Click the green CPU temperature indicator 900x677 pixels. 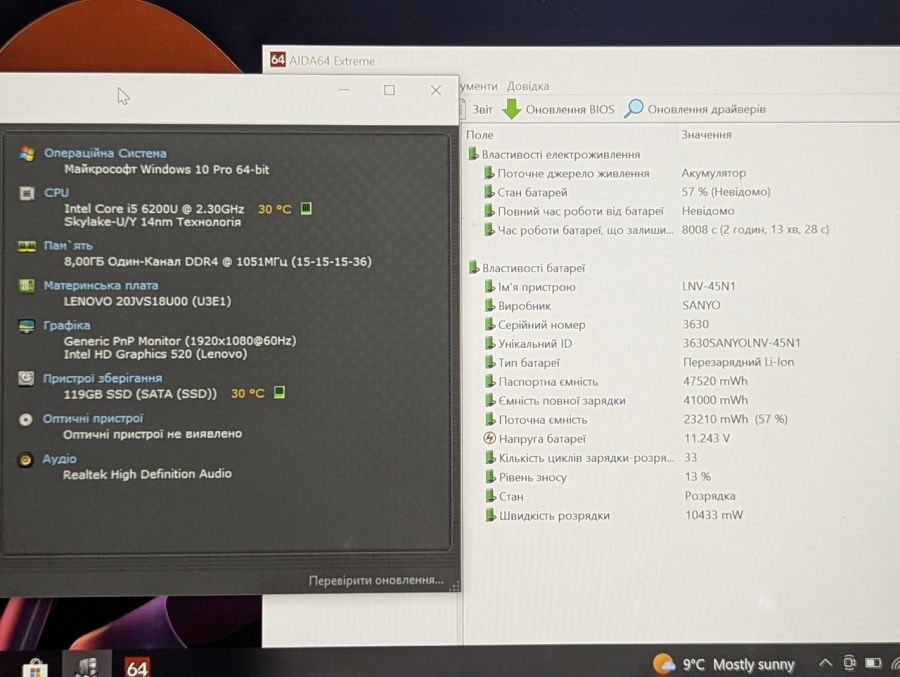(x=306, y=208)
